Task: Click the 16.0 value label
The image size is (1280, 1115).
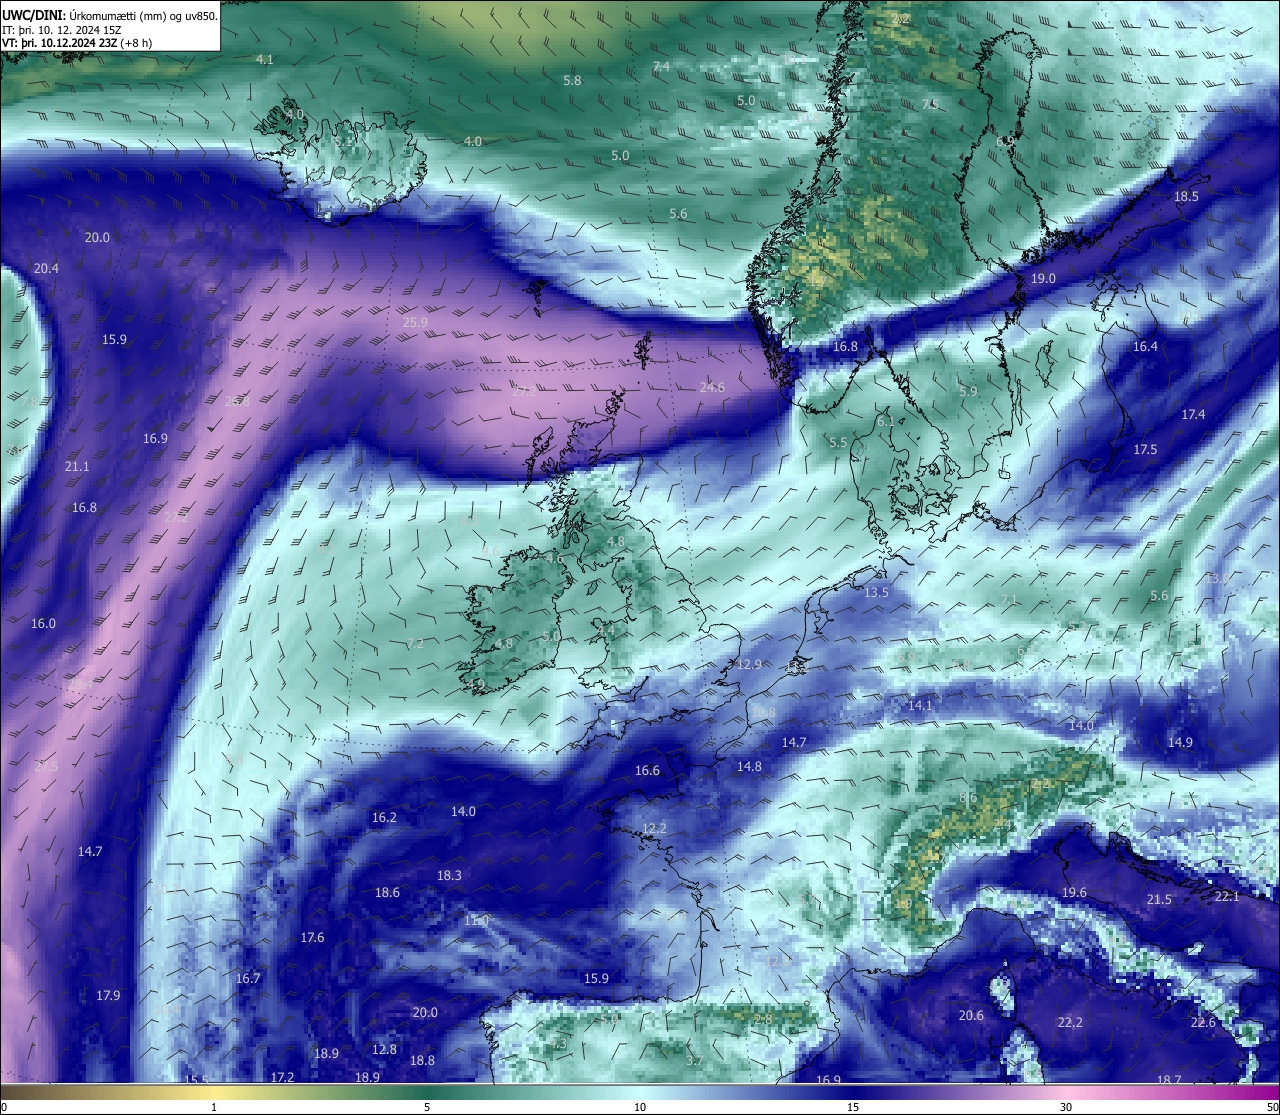Action: (43, 623)
